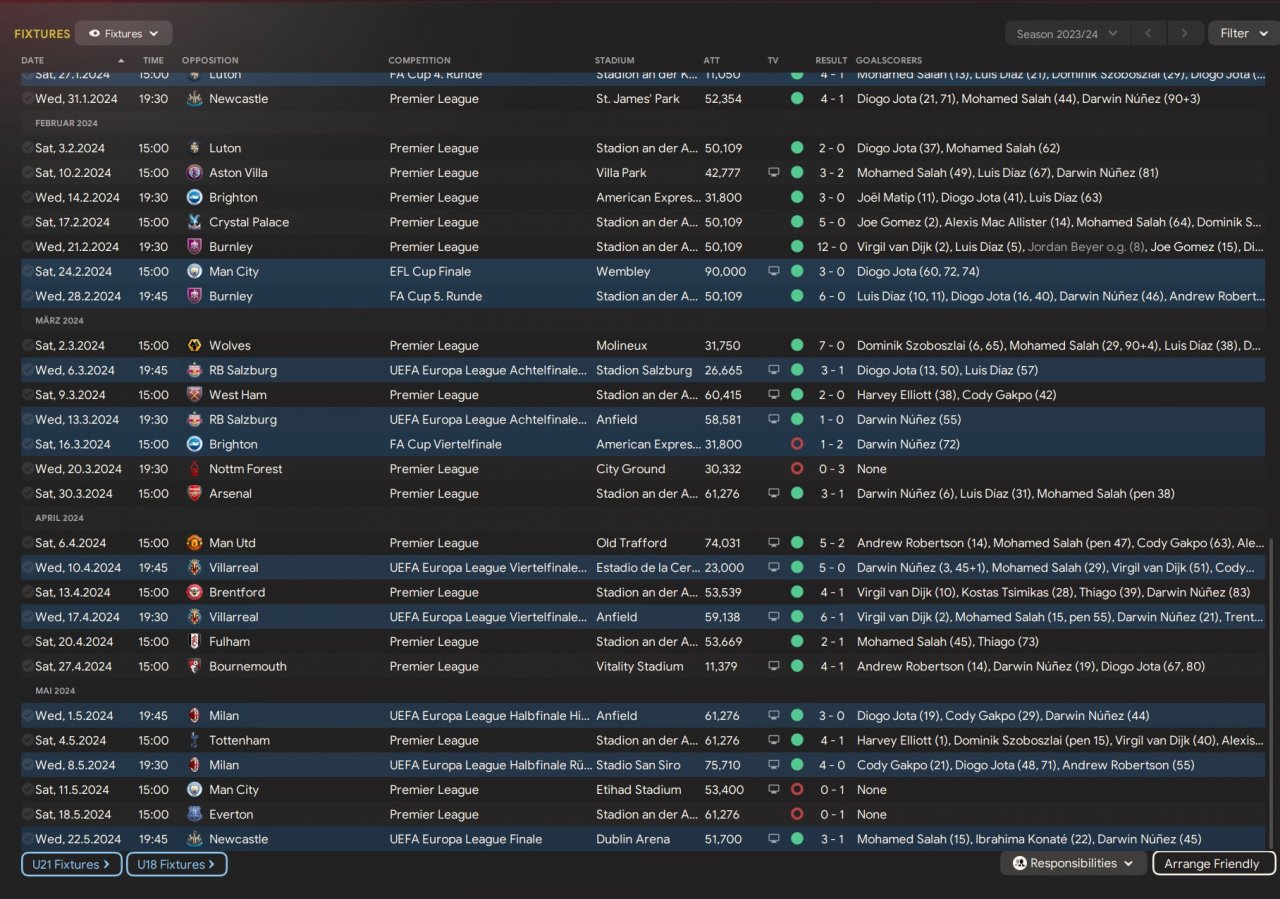Click the red loss indicator on the Everton row
The height and width of the screenshot is (899, 1280).
(x=797, y=815)
